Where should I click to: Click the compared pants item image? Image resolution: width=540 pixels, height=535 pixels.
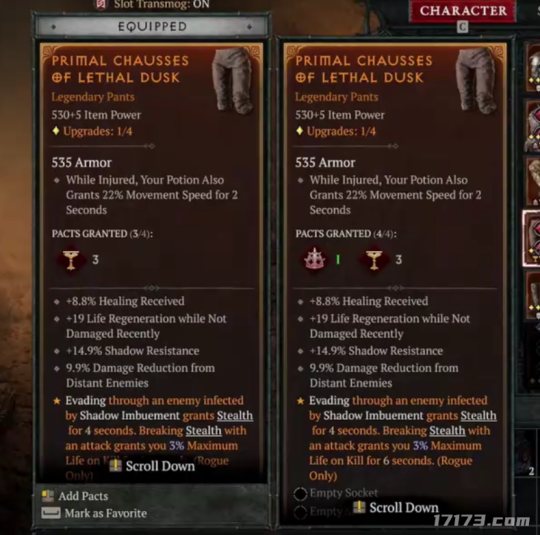point(477,80)
